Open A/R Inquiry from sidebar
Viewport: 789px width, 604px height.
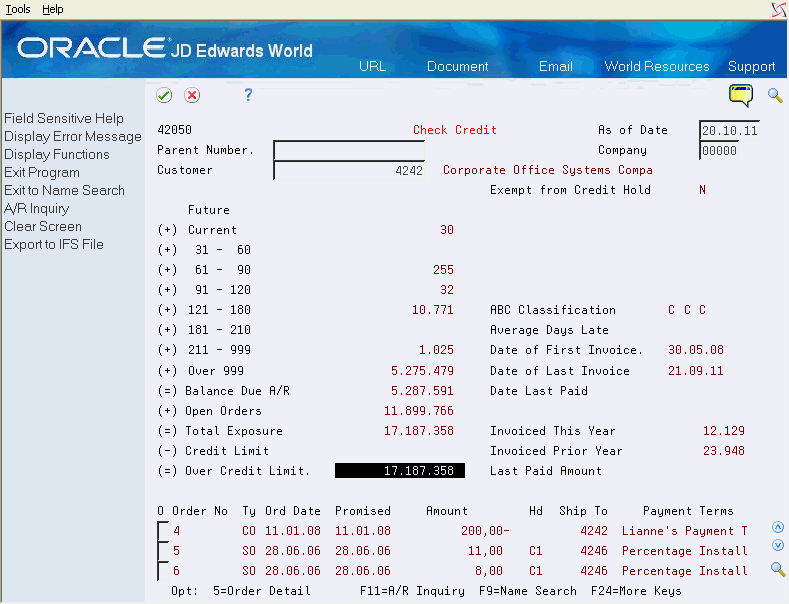[x=37, y=208]
